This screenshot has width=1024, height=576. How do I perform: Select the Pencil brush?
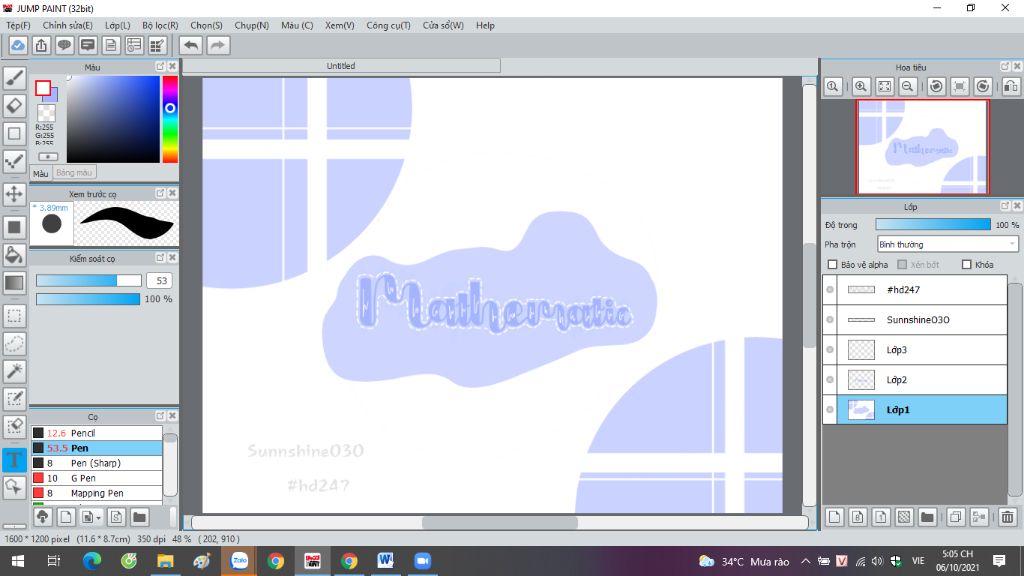tap(97, 433)
